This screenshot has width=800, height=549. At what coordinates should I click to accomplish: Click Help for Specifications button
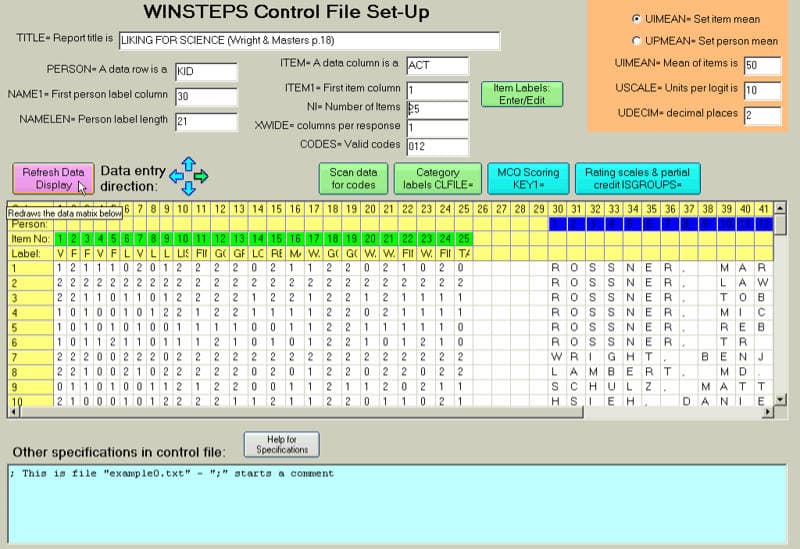(282, 444)
